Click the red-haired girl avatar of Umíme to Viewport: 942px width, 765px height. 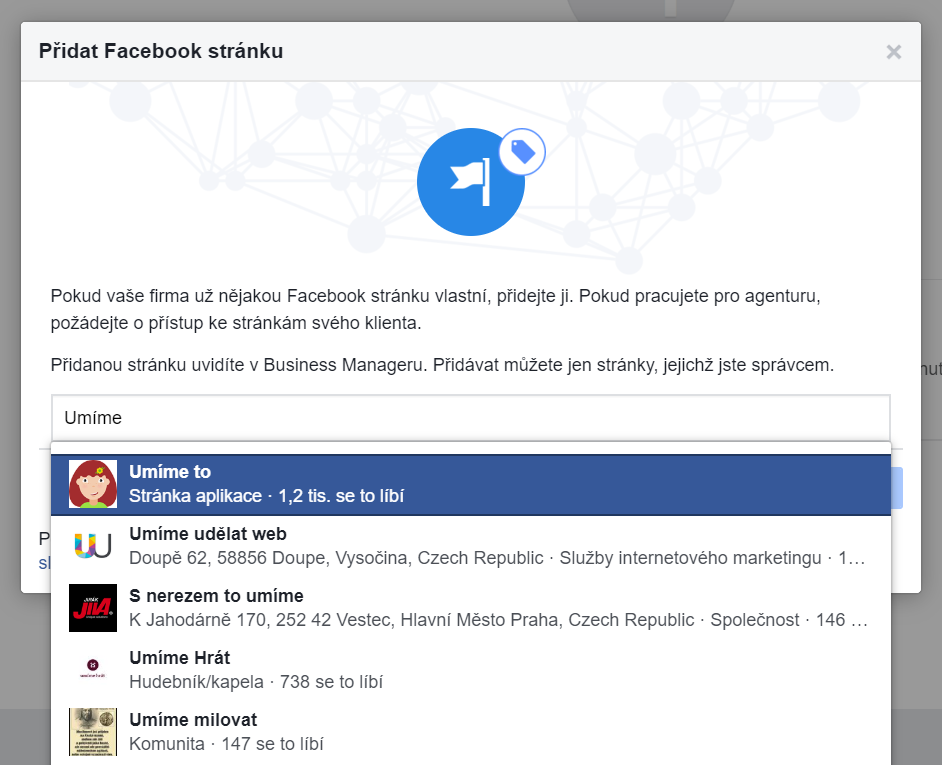coord(93,484)
